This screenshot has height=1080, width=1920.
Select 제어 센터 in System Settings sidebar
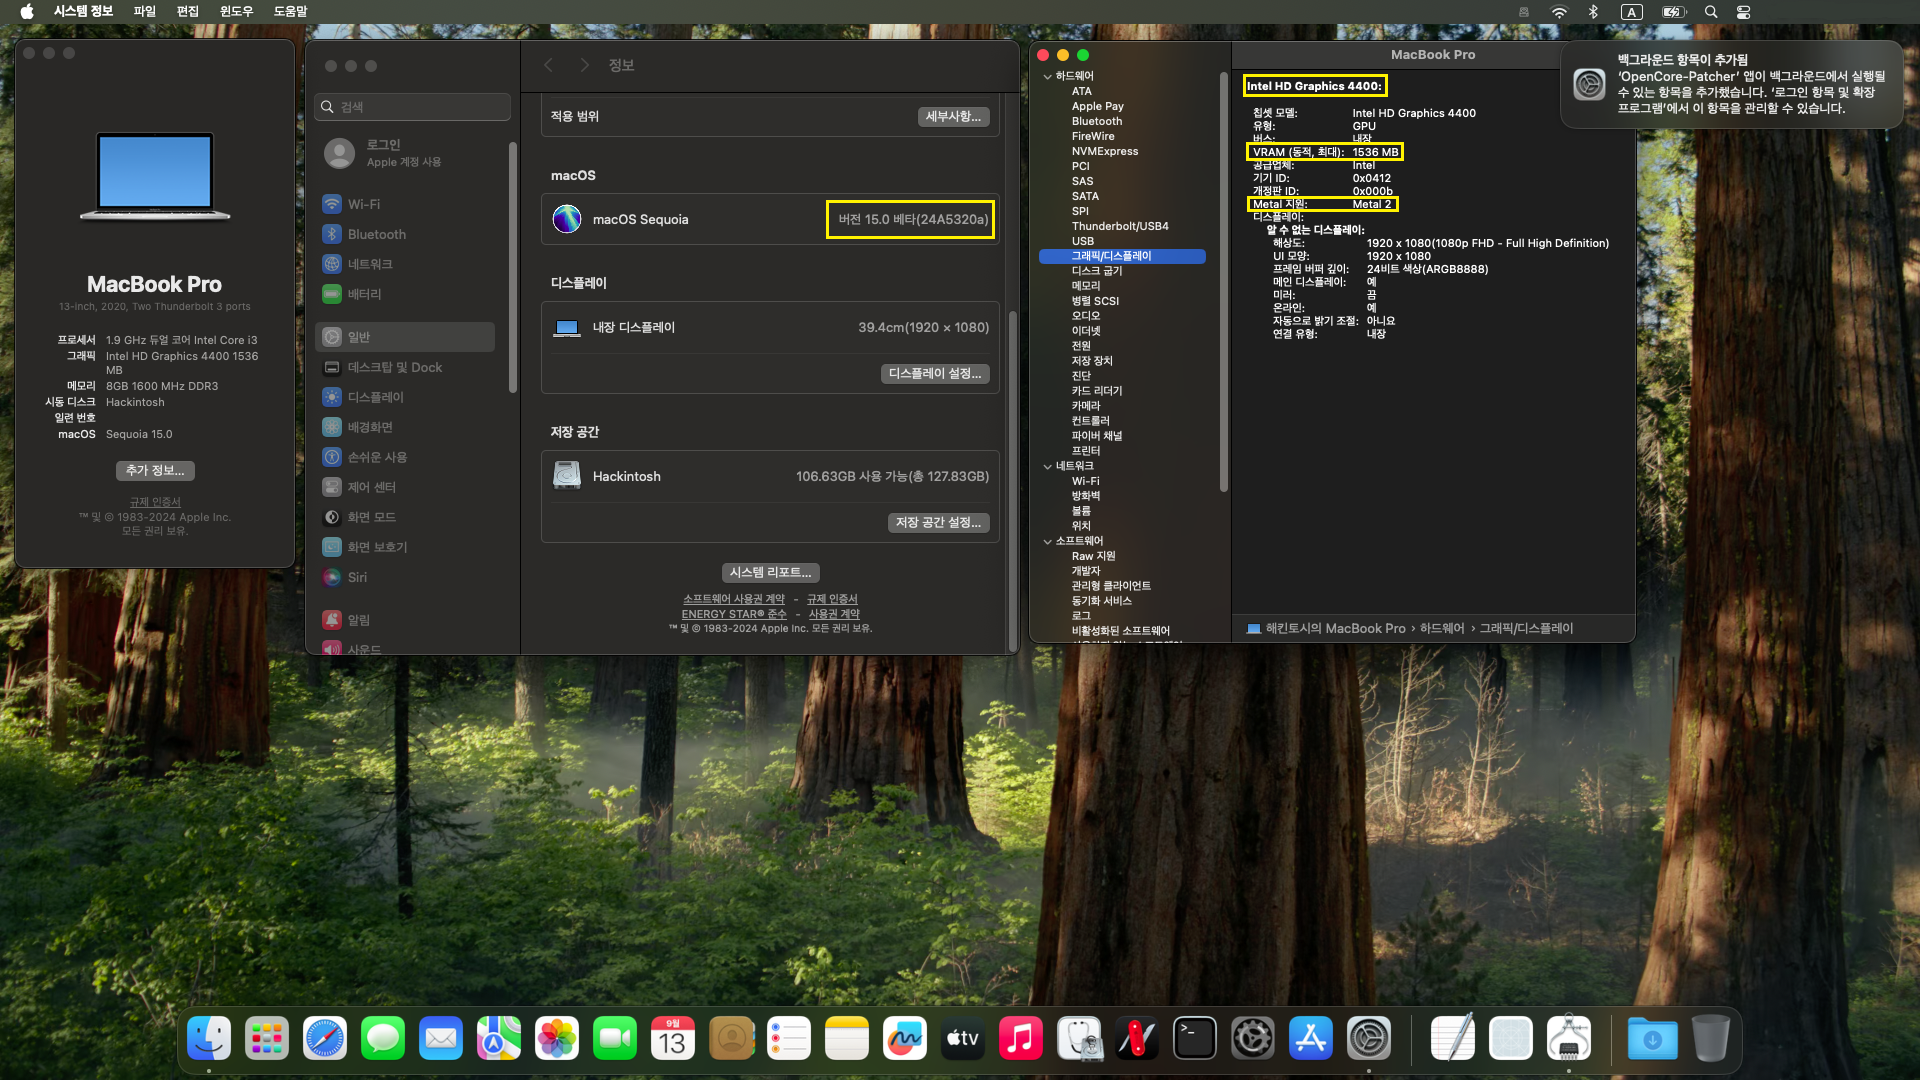[x=405, y=487]
